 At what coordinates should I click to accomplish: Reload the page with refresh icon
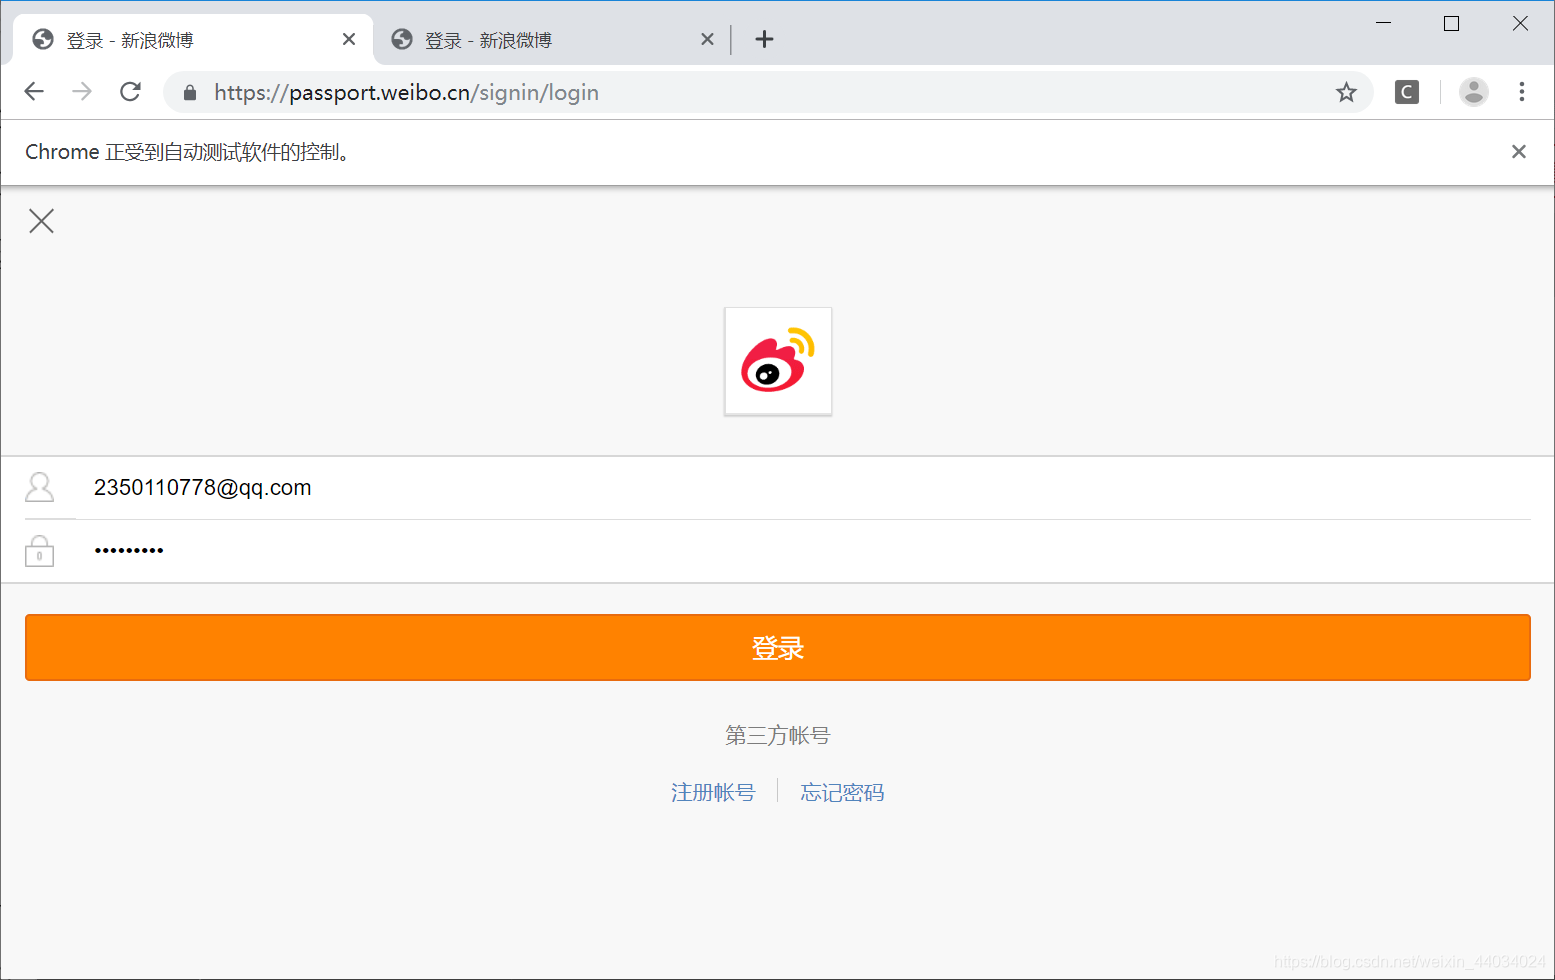coord(130,91)
